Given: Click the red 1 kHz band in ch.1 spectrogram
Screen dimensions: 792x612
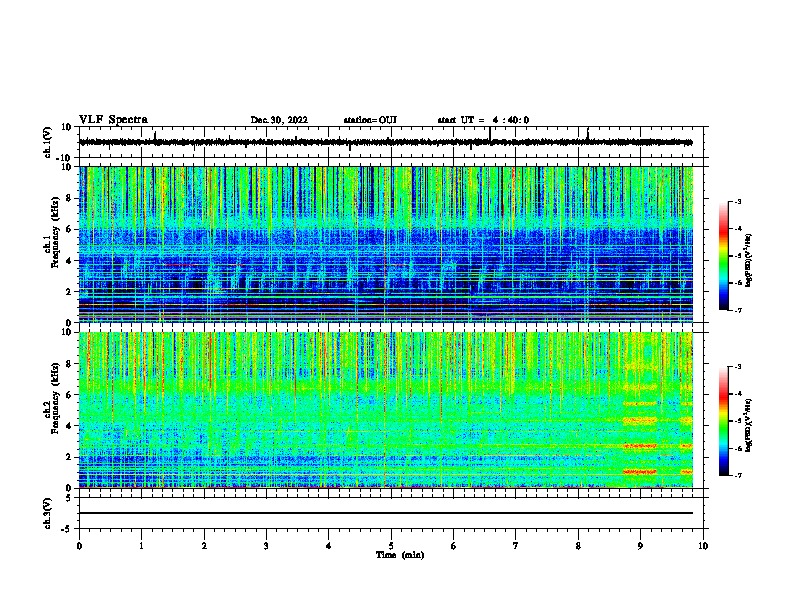Looking at the screenshot, I should (x=386, y=305).
